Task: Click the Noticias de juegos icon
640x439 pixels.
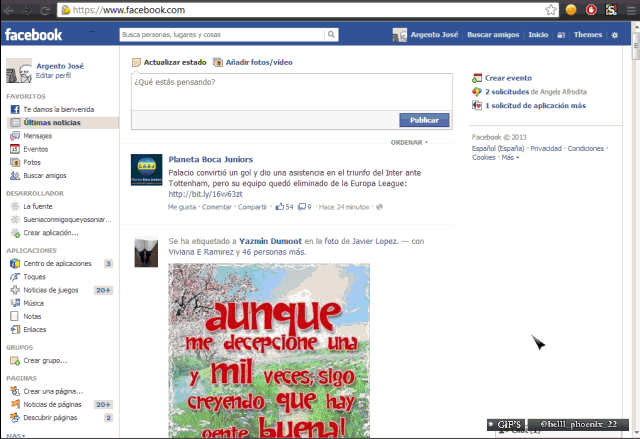Action: [x=15, y=290]
